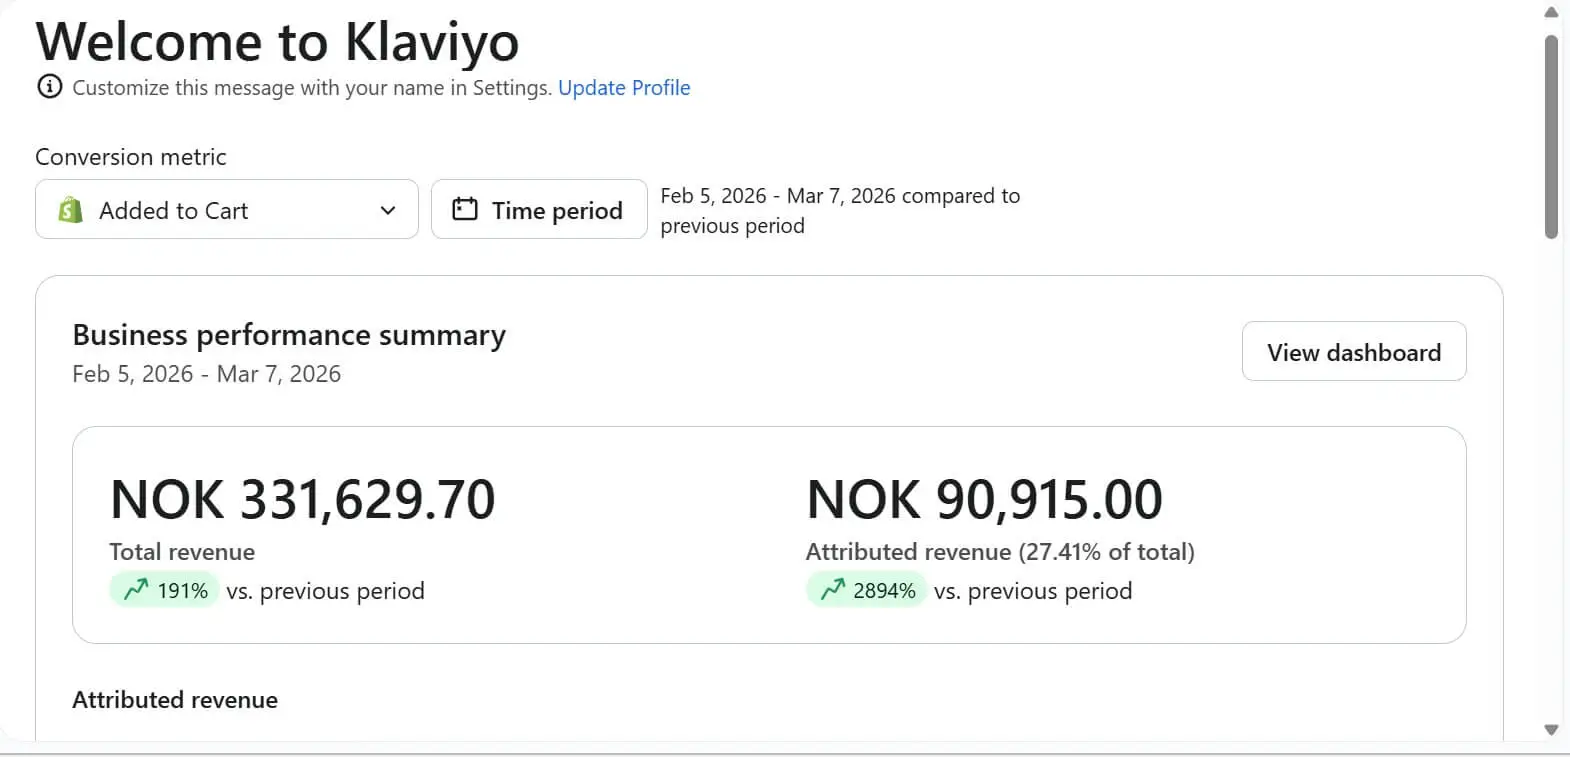1570x757 pixels.
Task: Open the View dashboard button
Action: pos(1354,351)
